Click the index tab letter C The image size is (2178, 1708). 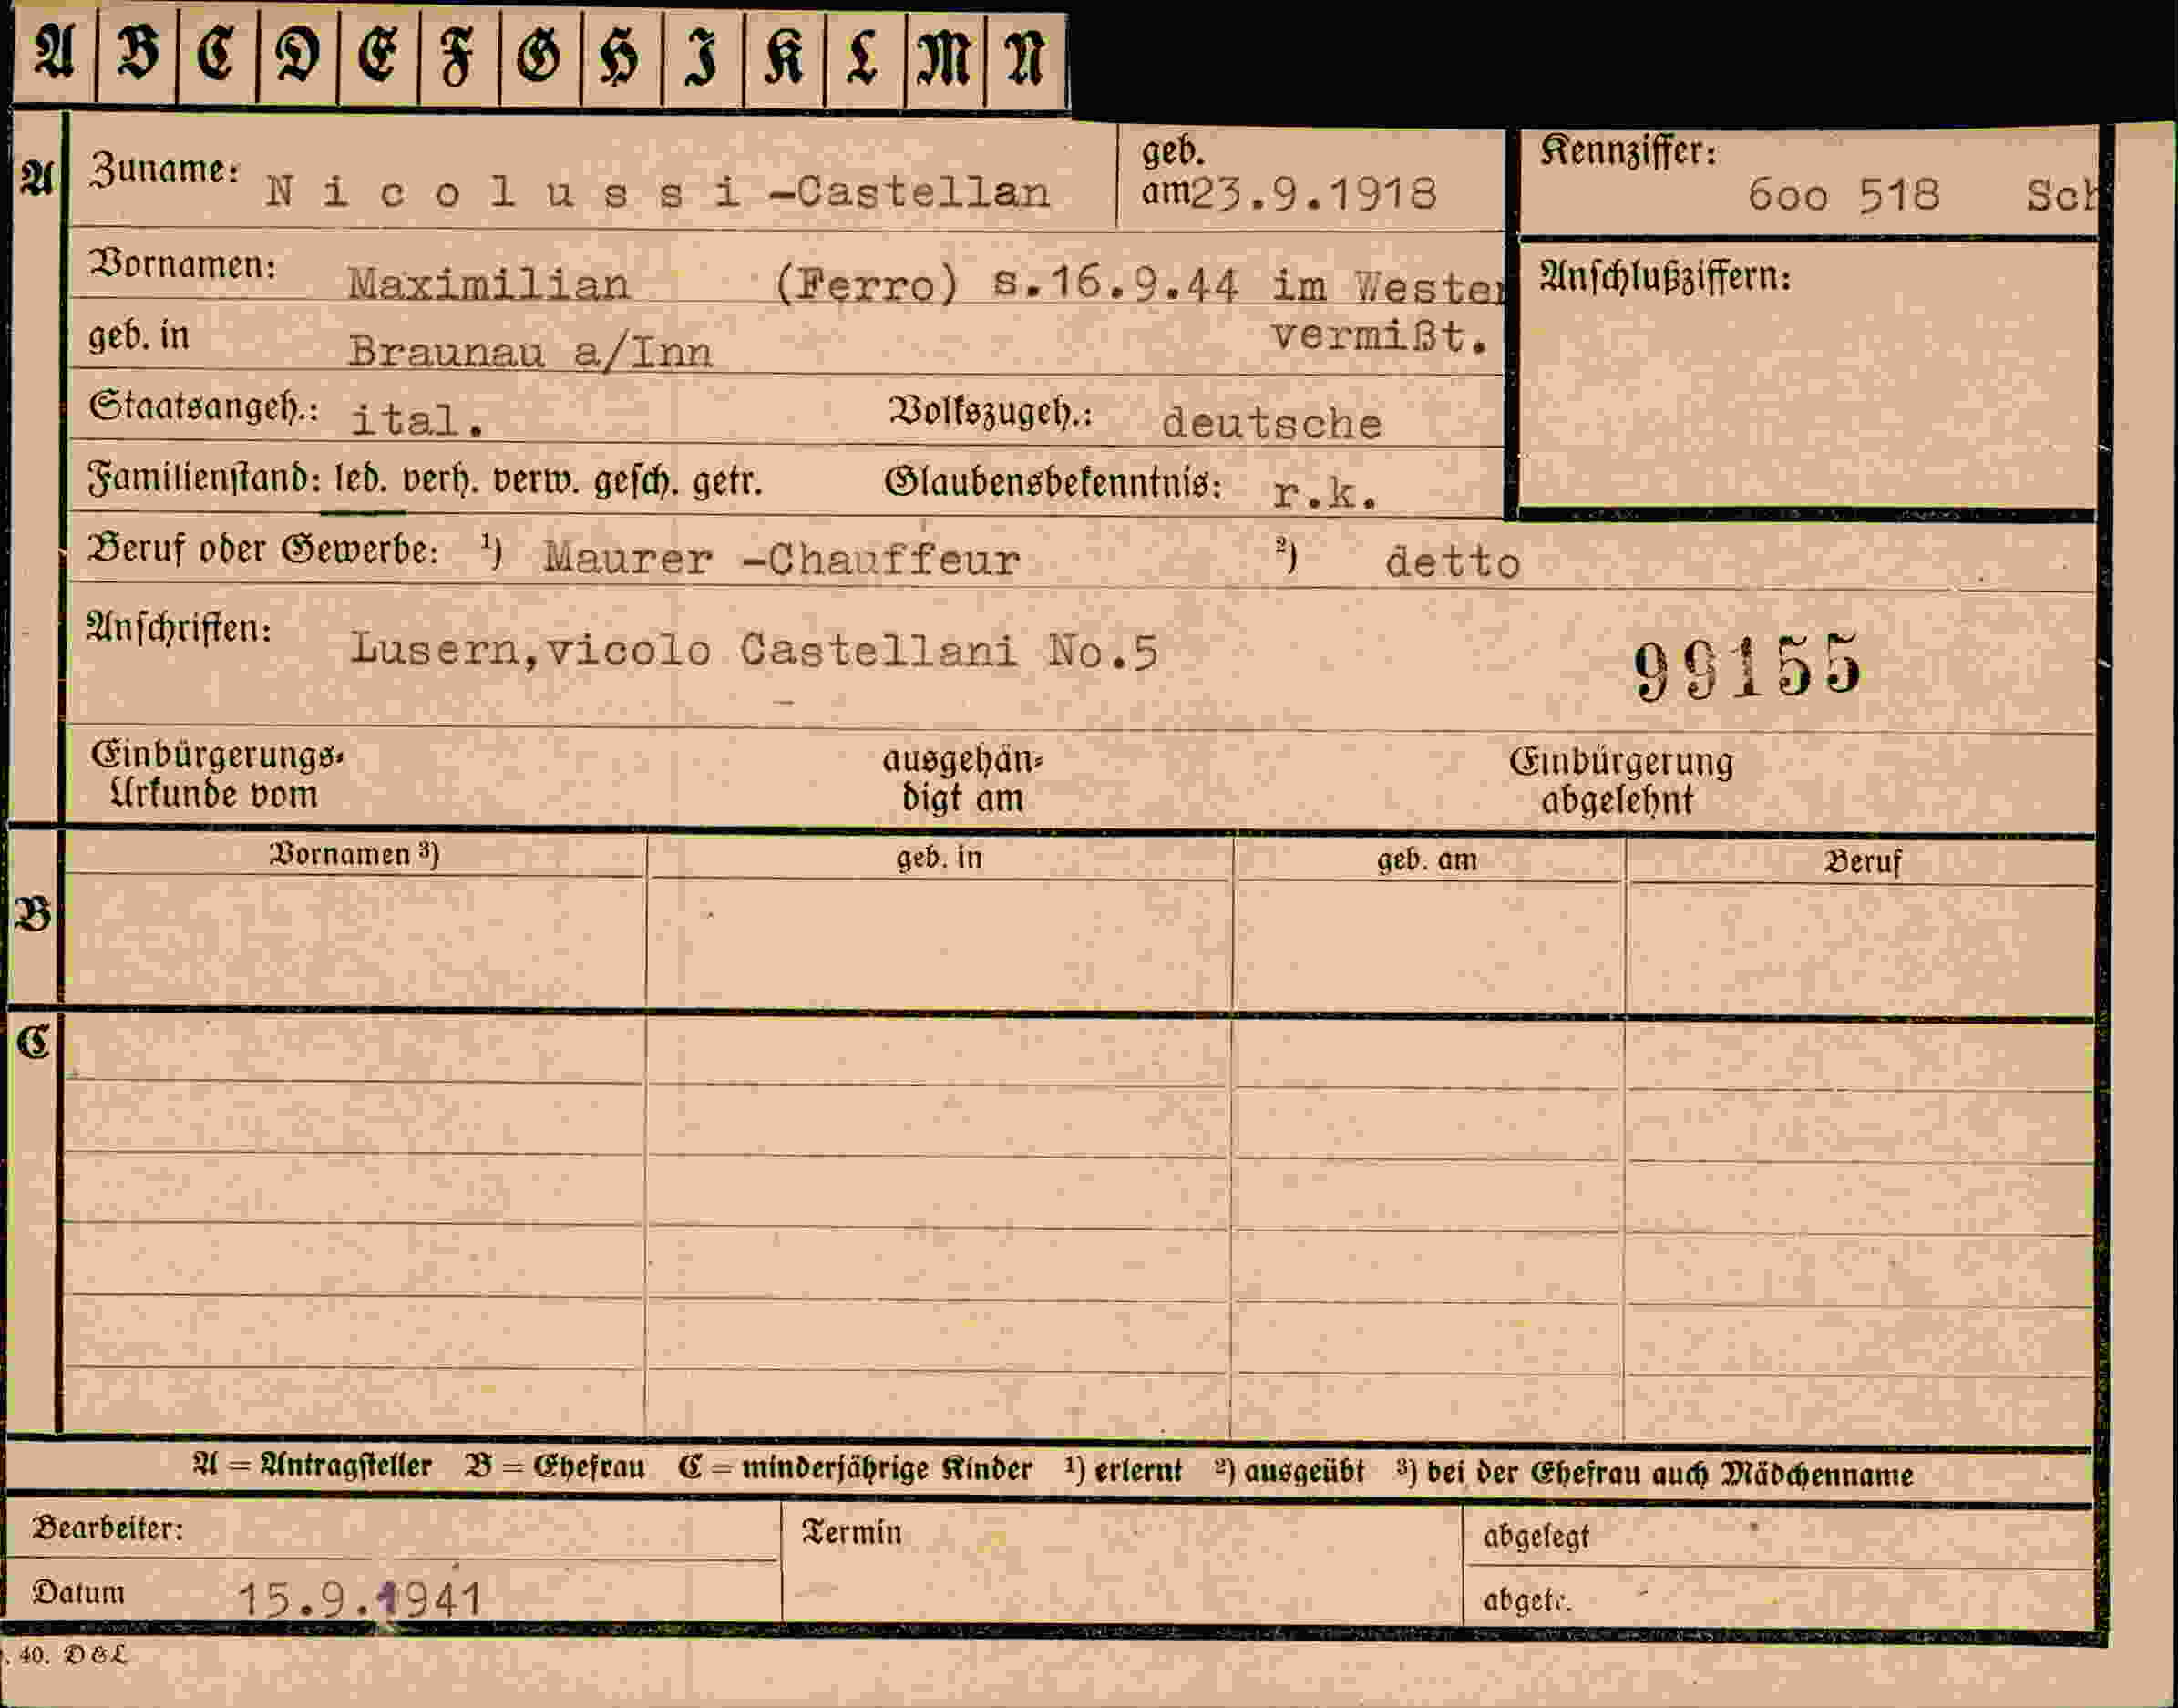(x=216, y=54)
